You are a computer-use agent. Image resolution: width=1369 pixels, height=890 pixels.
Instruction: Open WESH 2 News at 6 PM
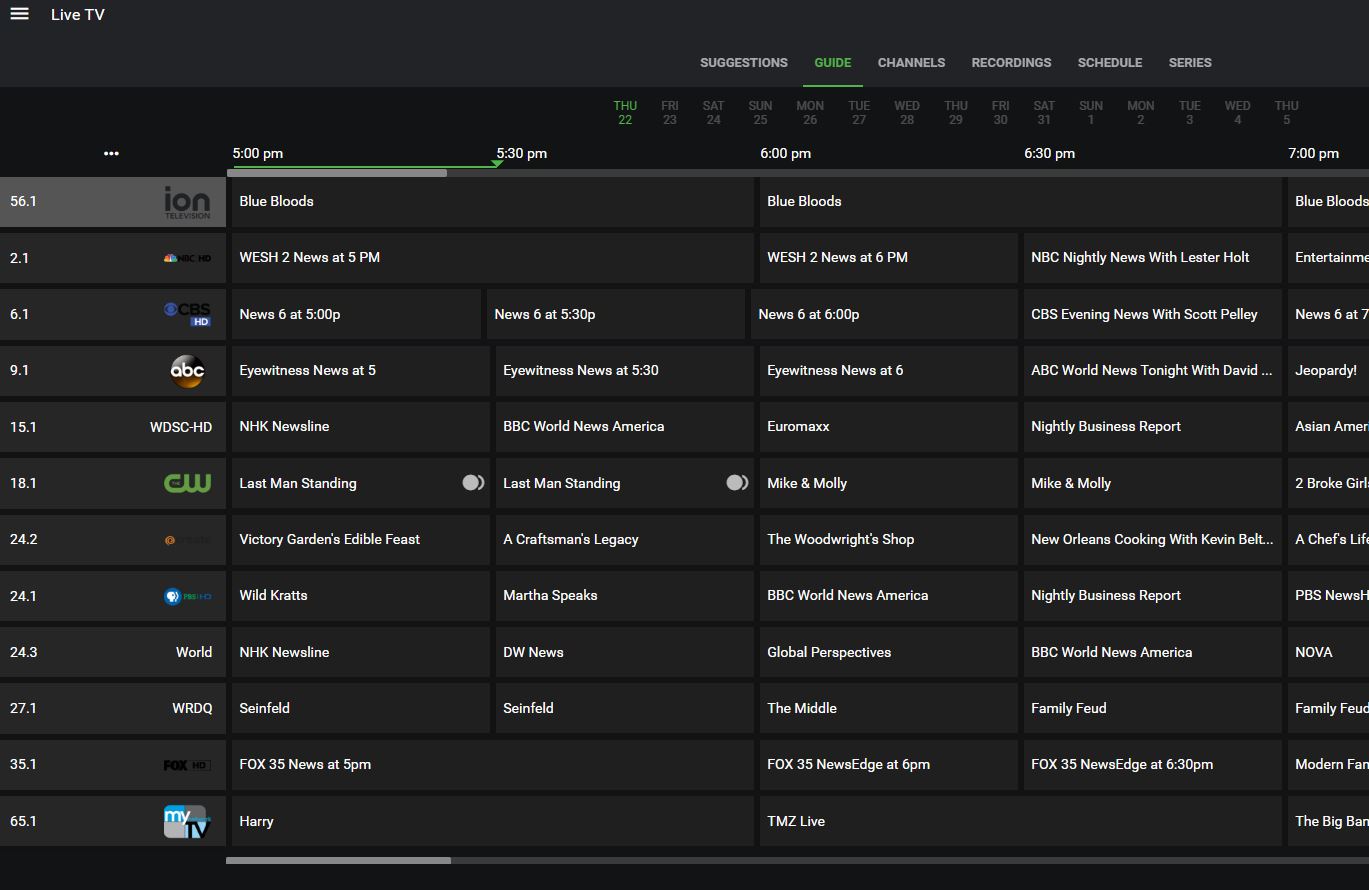point(888,257)
